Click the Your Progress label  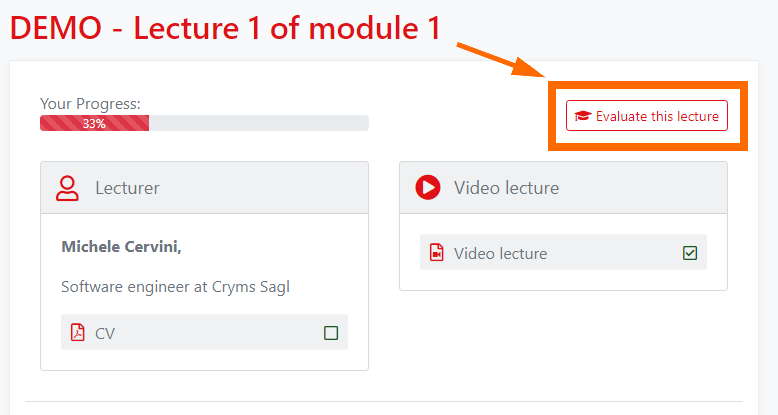click(x=90, y=103)
